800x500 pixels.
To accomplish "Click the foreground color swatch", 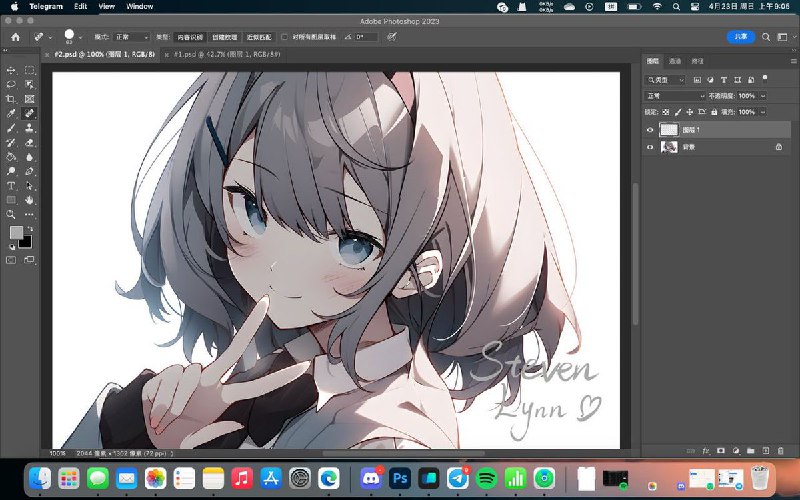I will [x=16, y=233].
